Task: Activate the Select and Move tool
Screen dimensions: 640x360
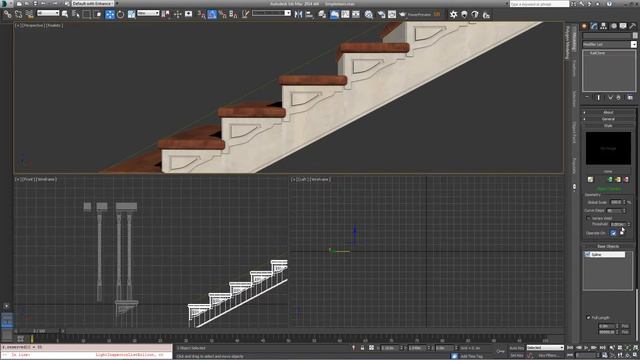Action: 110,14
